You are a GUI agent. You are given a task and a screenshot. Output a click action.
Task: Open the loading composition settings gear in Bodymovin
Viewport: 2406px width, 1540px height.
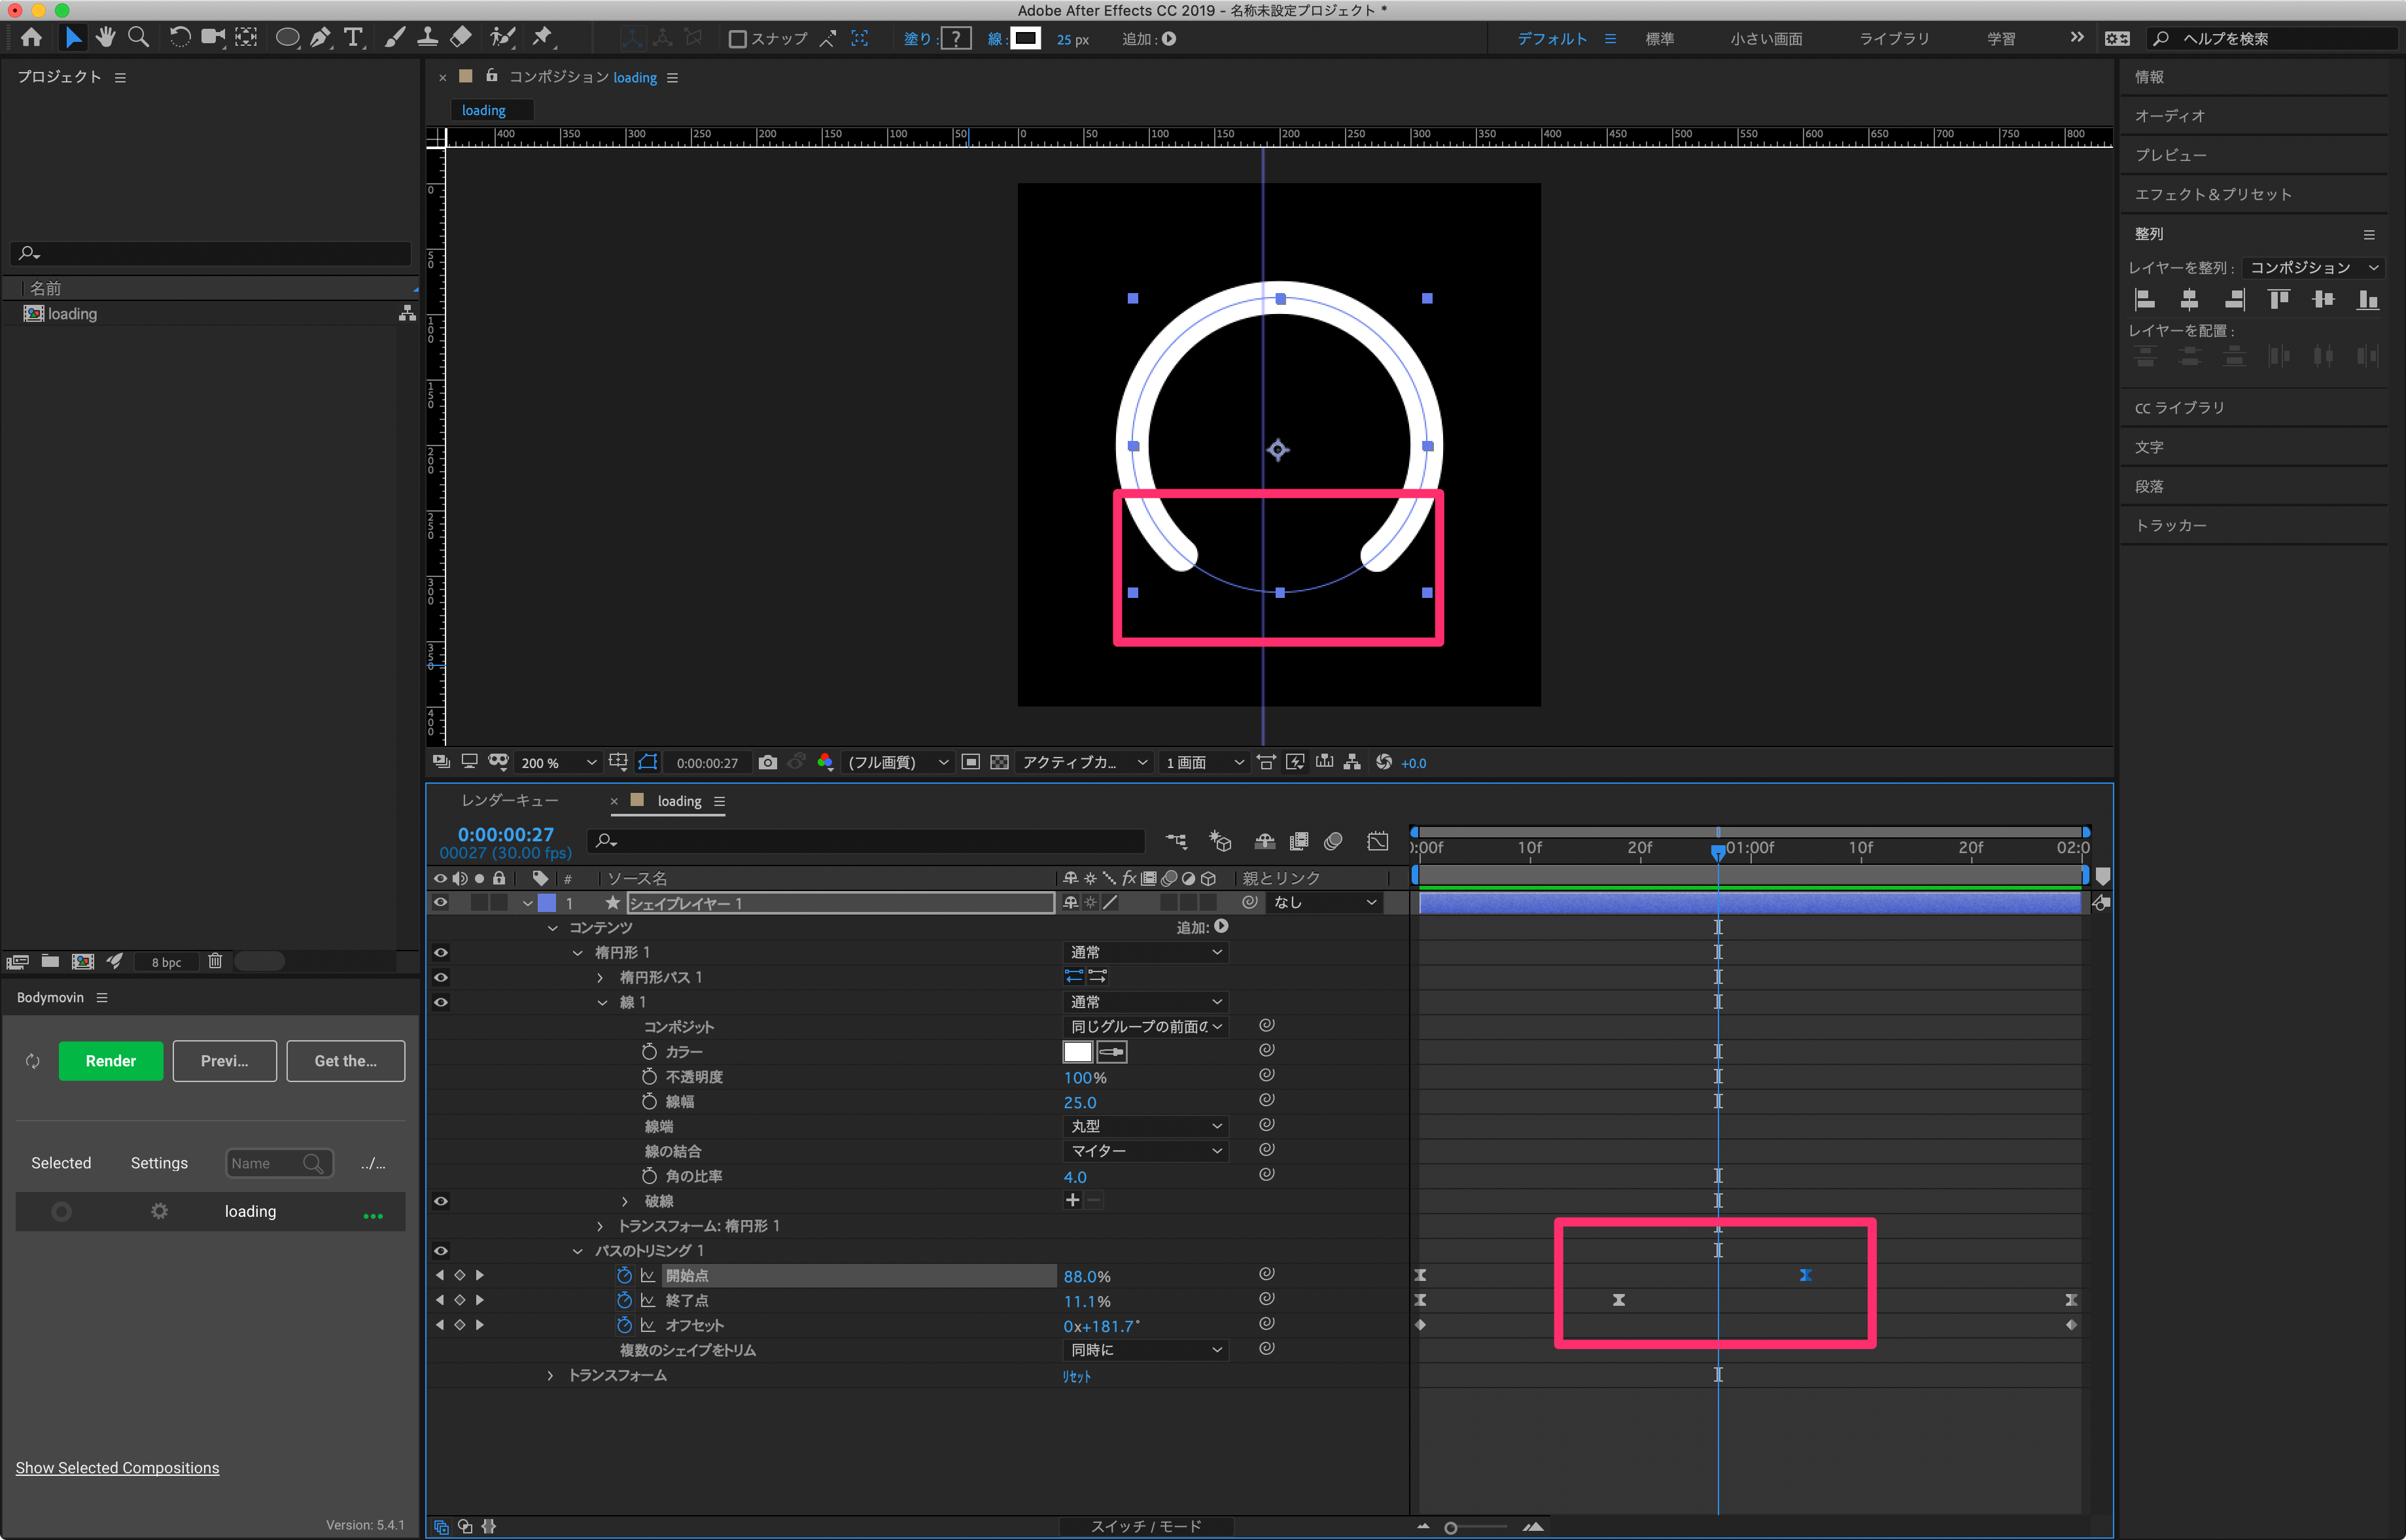(x=159, y=1212)
